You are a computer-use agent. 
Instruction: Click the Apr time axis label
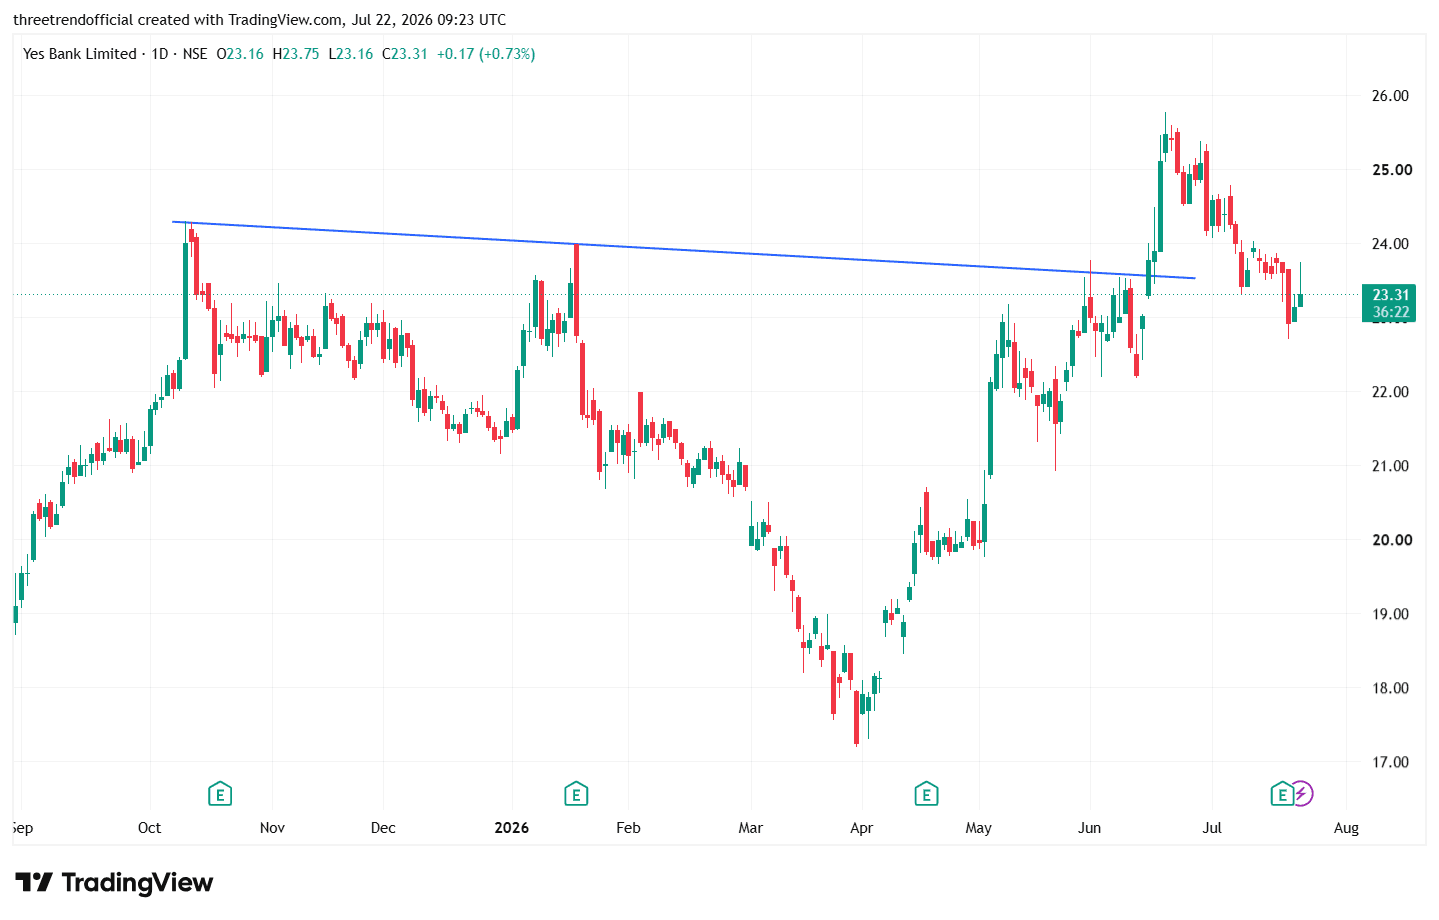(x=861, y=828)
